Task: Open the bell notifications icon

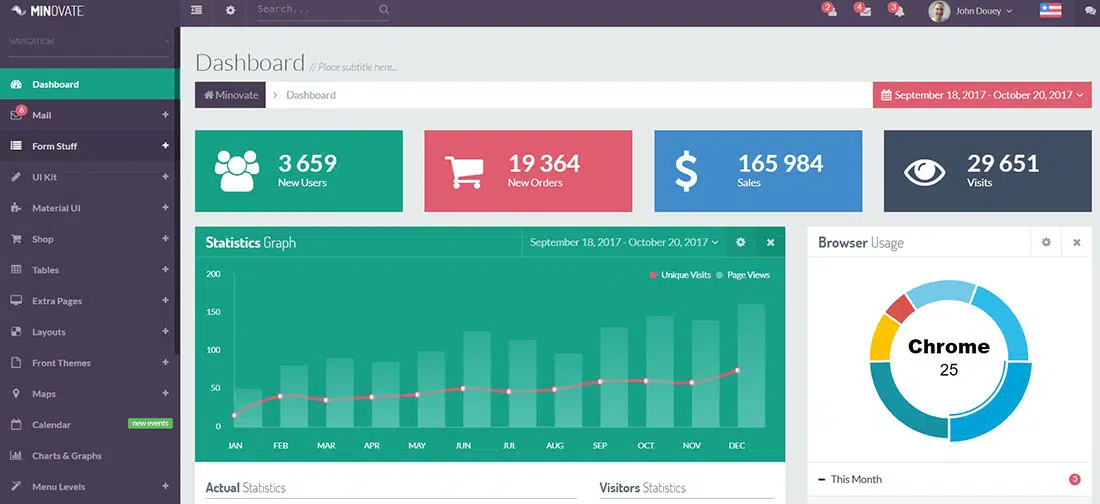Action: point(897,11)
